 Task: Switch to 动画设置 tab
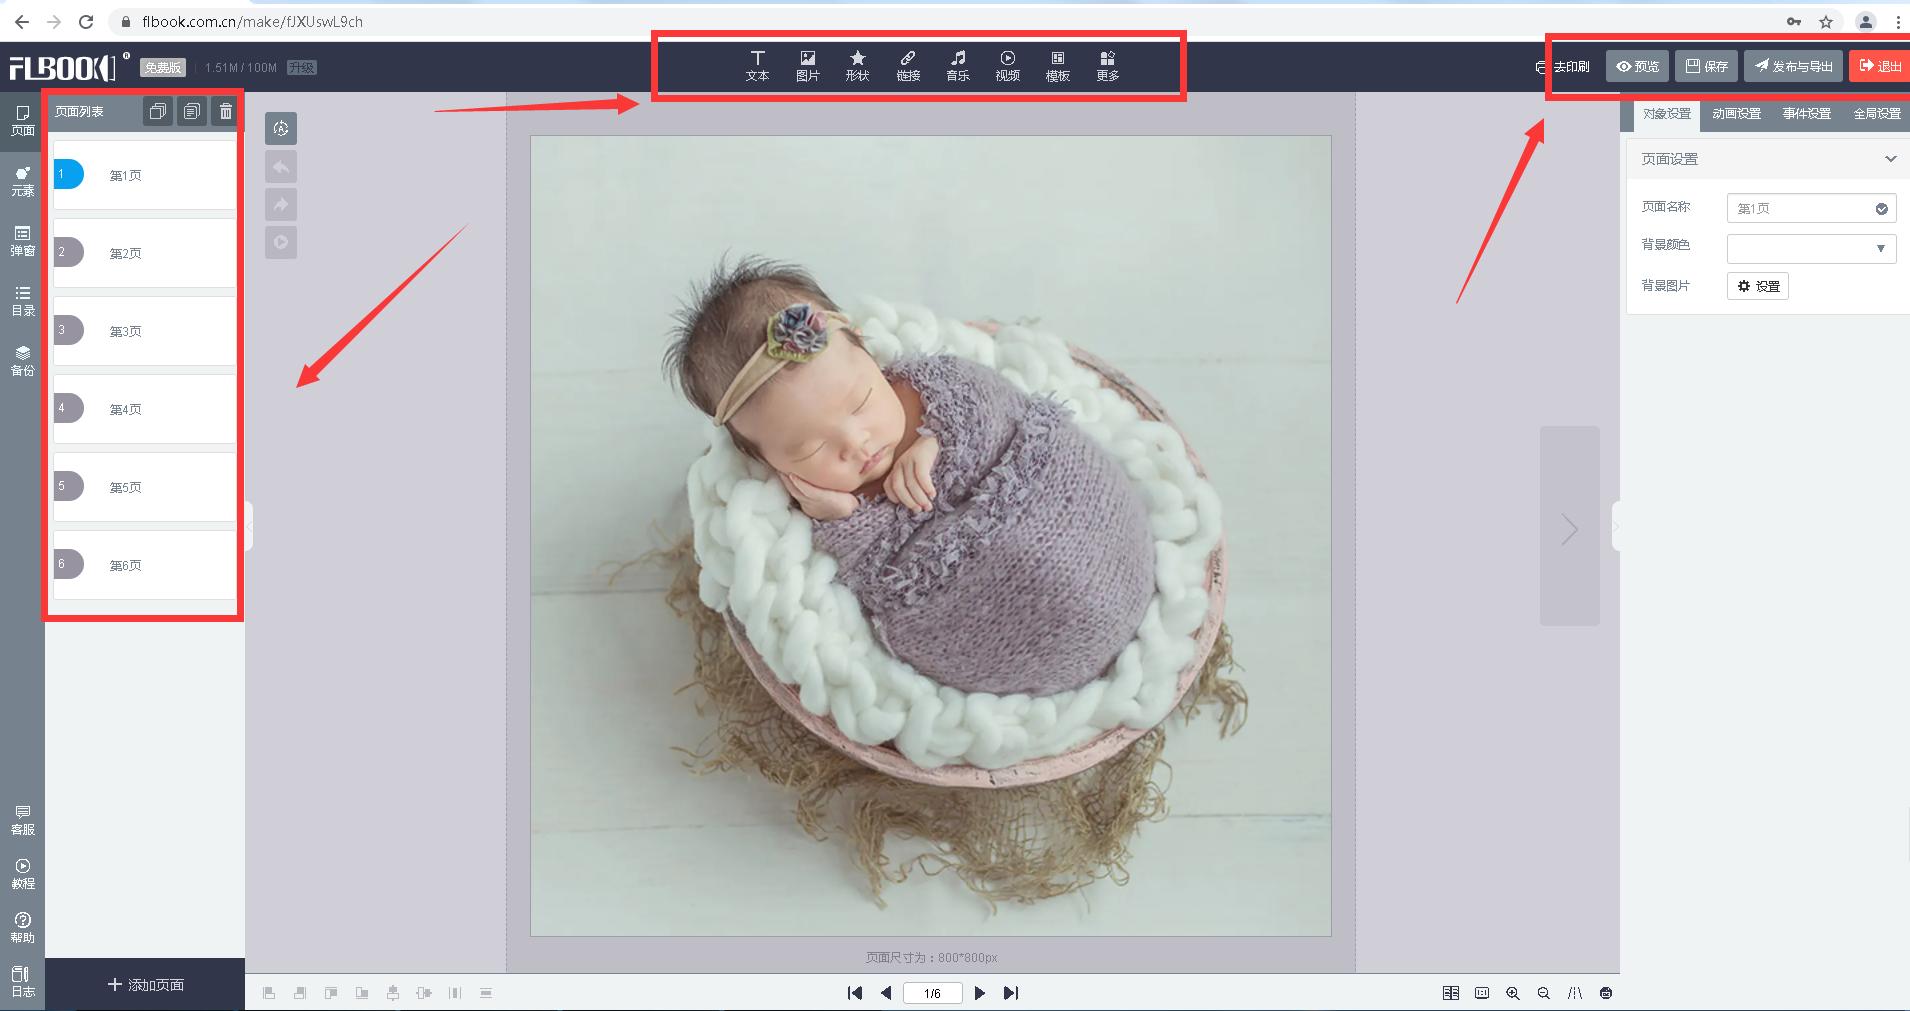click(x=1736, y=114)
